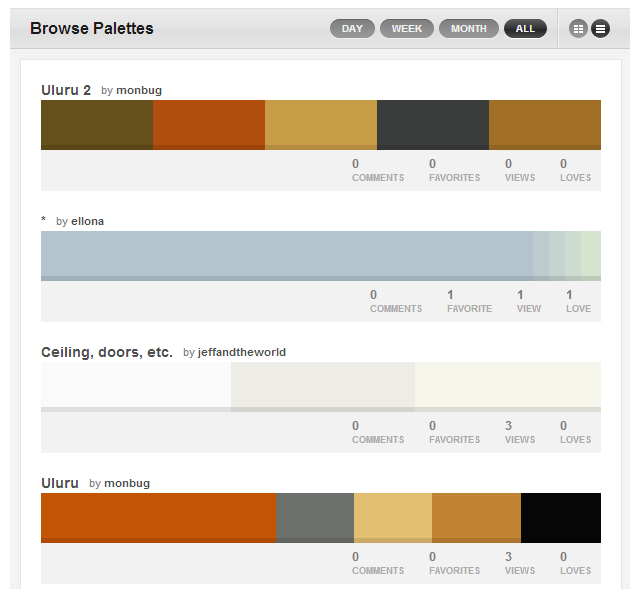Filter palettes by Day
This screenshot has width=643, height=589.
coord(352,29)
